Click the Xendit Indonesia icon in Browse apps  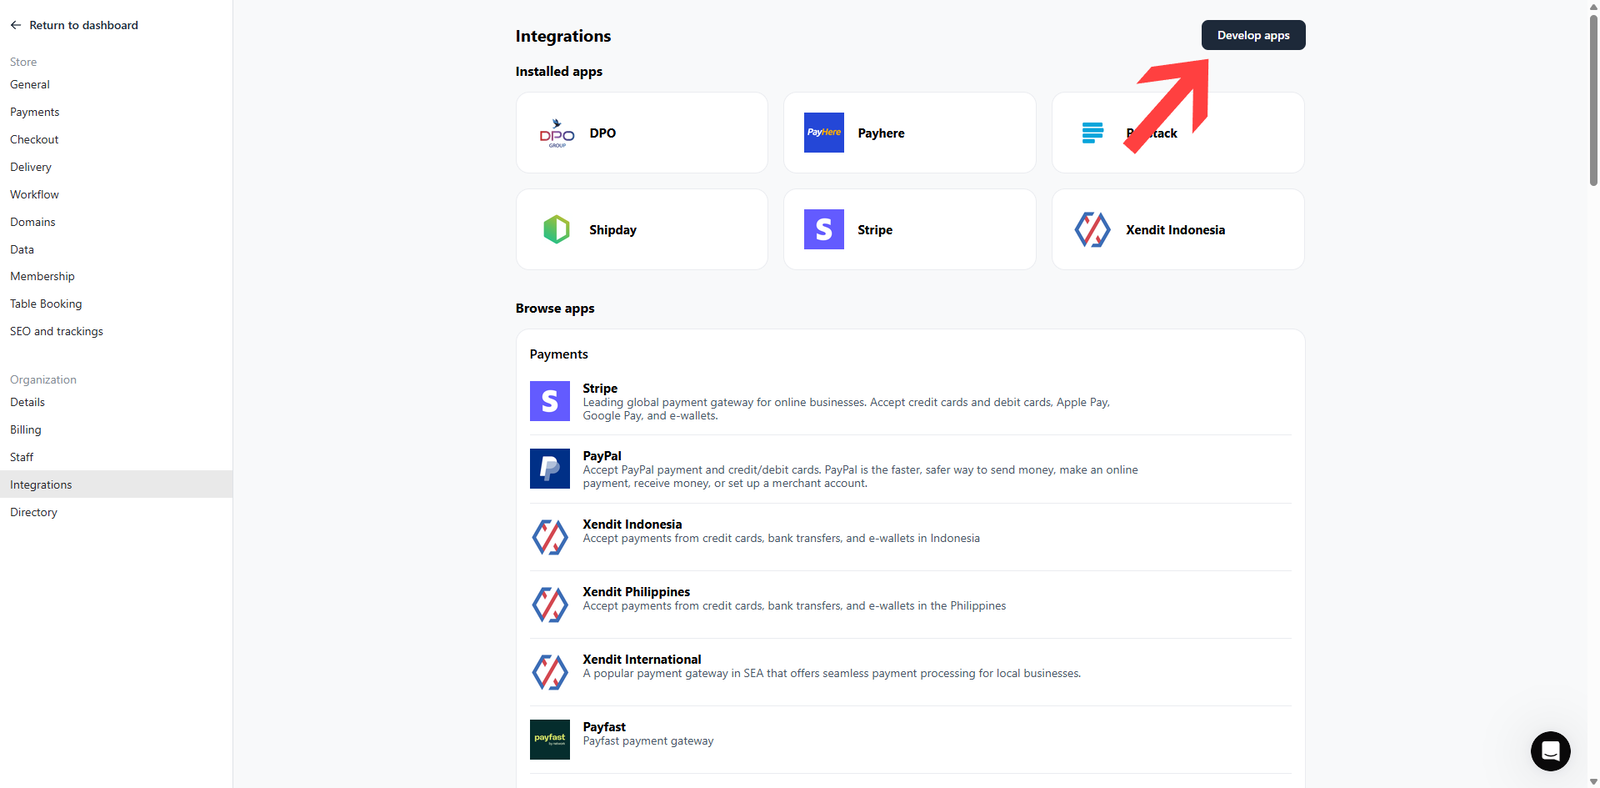point(550,536)
